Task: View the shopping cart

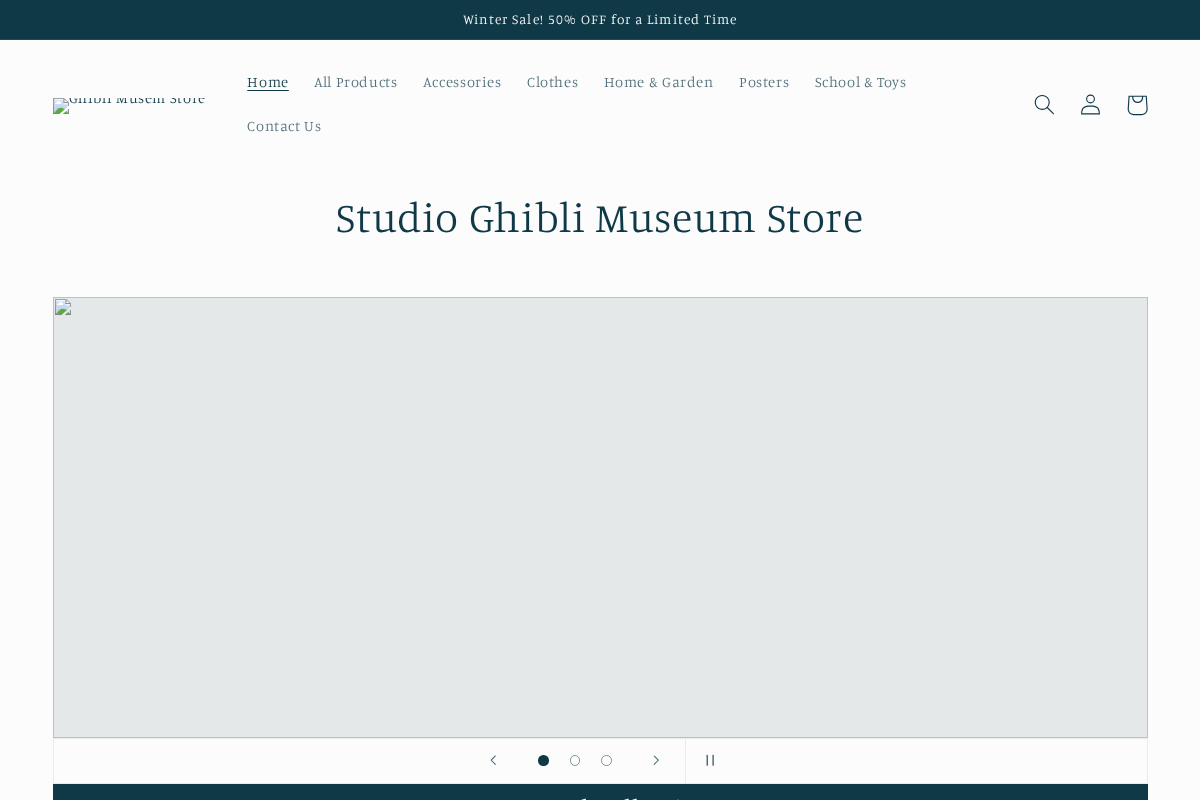Action: 1137,104
